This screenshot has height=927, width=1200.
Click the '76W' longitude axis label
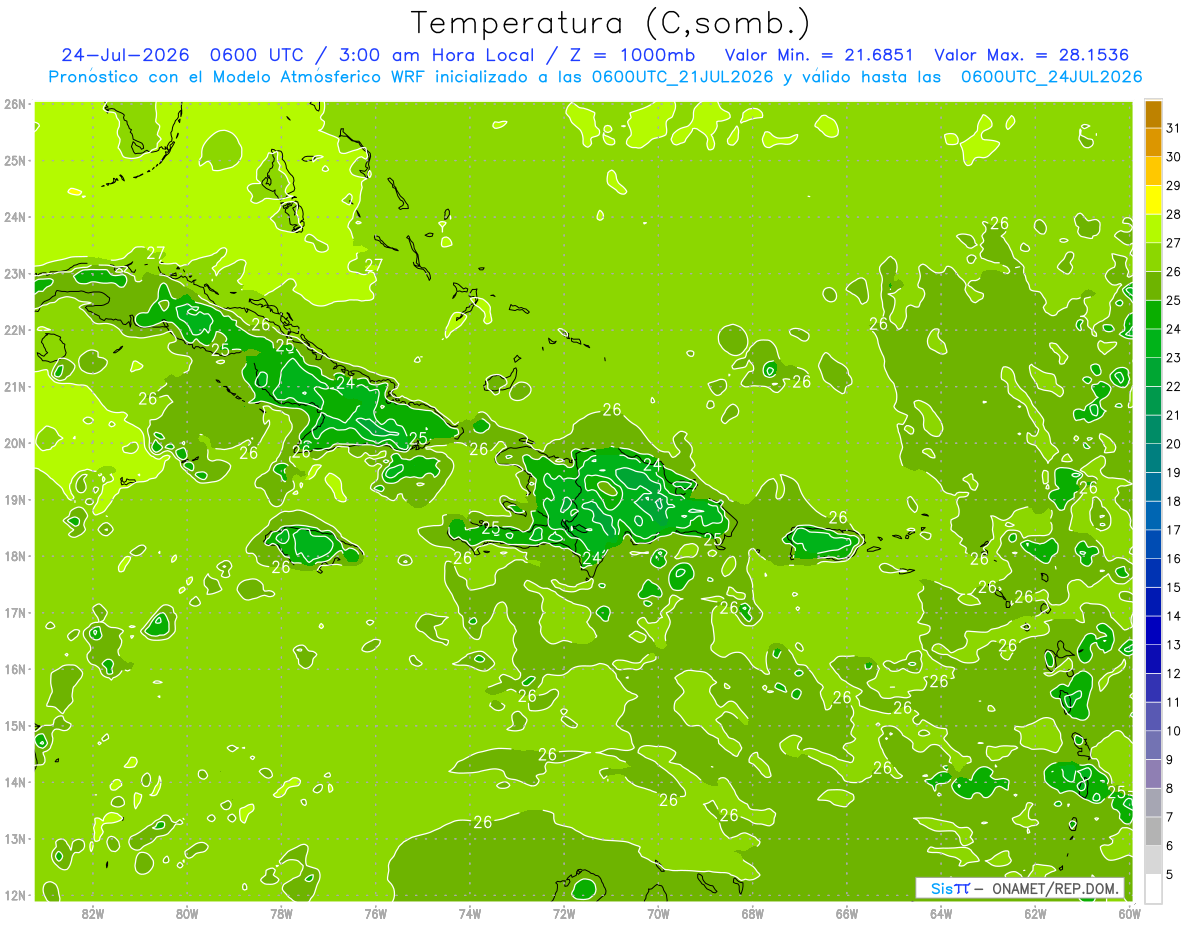click(376, 913)
